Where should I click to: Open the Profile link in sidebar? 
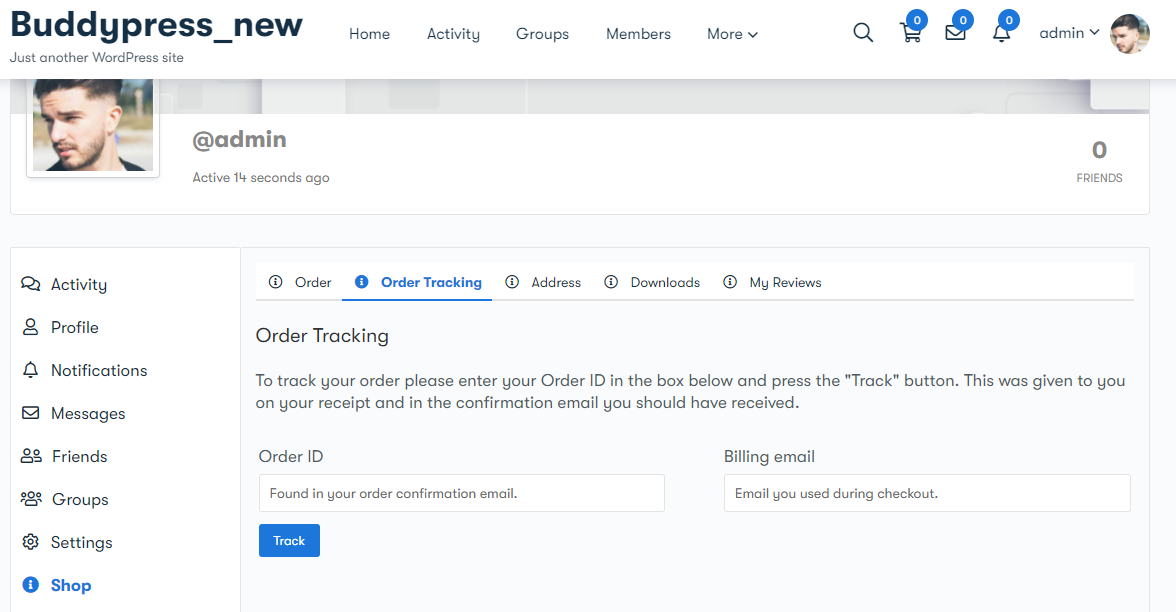pyautogui.click(x=75, y=327)
